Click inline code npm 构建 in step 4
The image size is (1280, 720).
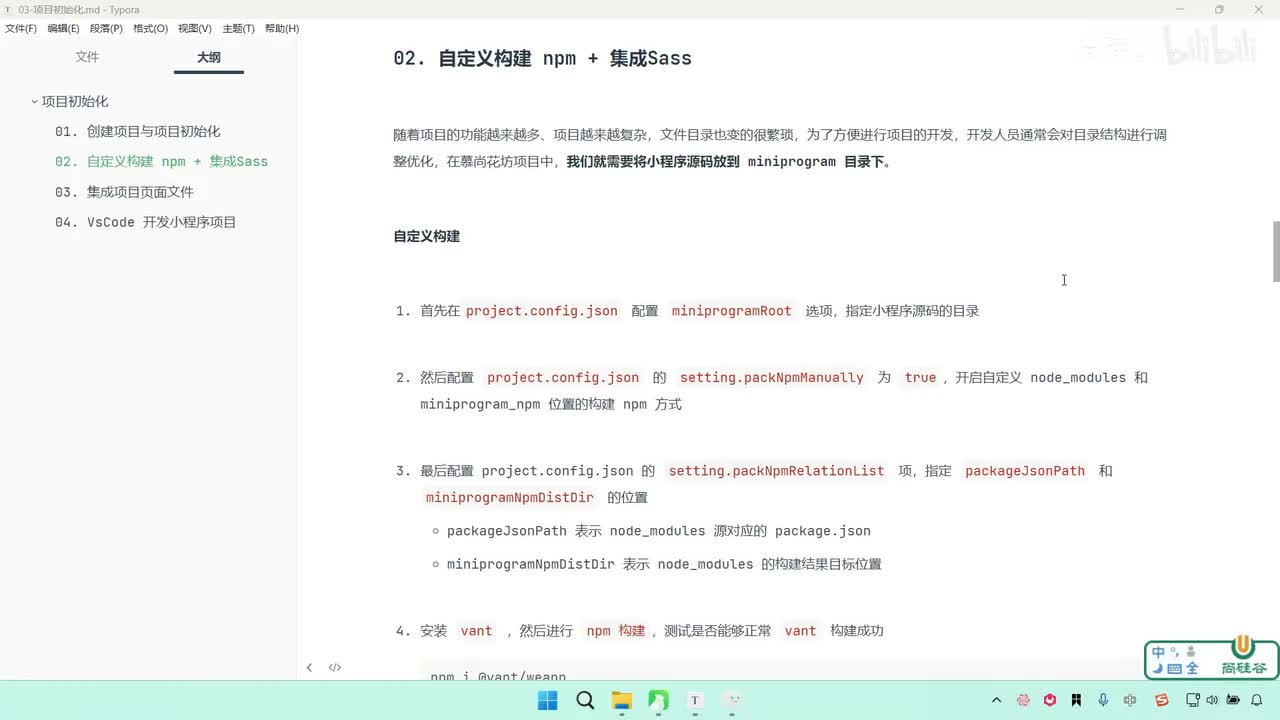[x=615, y=631]
